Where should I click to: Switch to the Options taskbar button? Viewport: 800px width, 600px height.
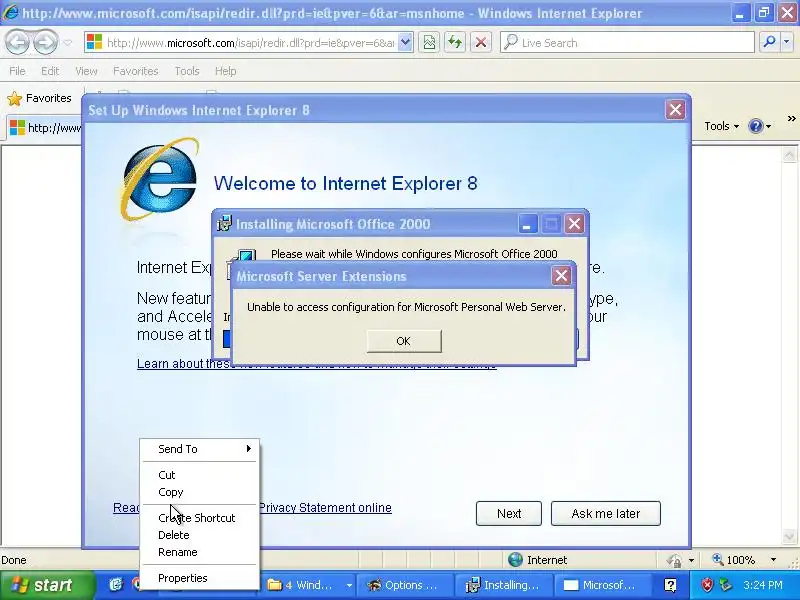tap(404, 585)
